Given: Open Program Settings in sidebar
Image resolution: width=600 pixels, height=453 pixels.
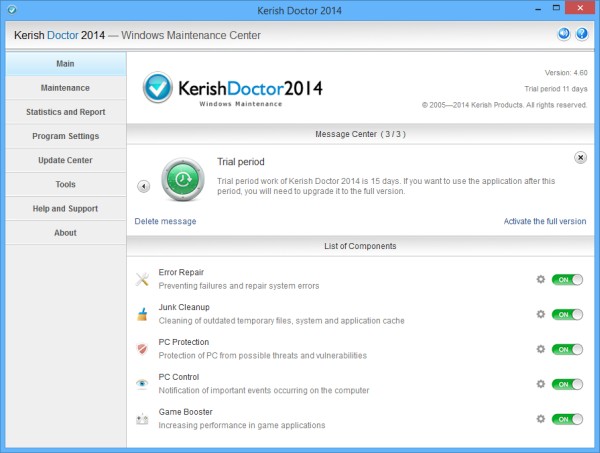Looking at the screenshot, I should point(66,136).
